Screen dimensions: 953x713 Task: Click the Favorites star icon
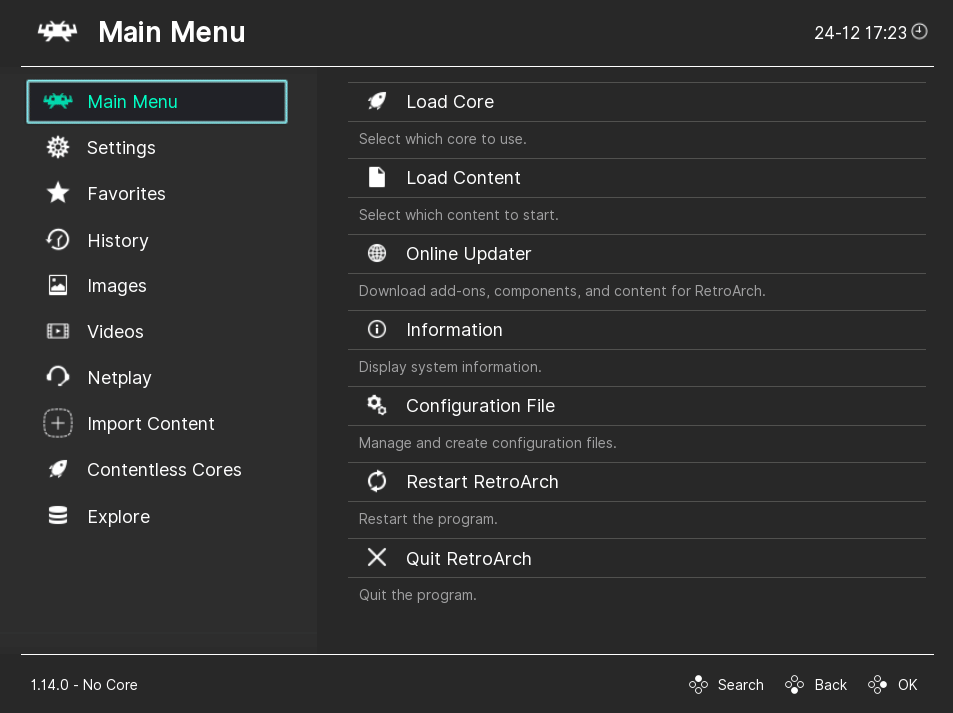pyautogui.click(x=58, y=193)
